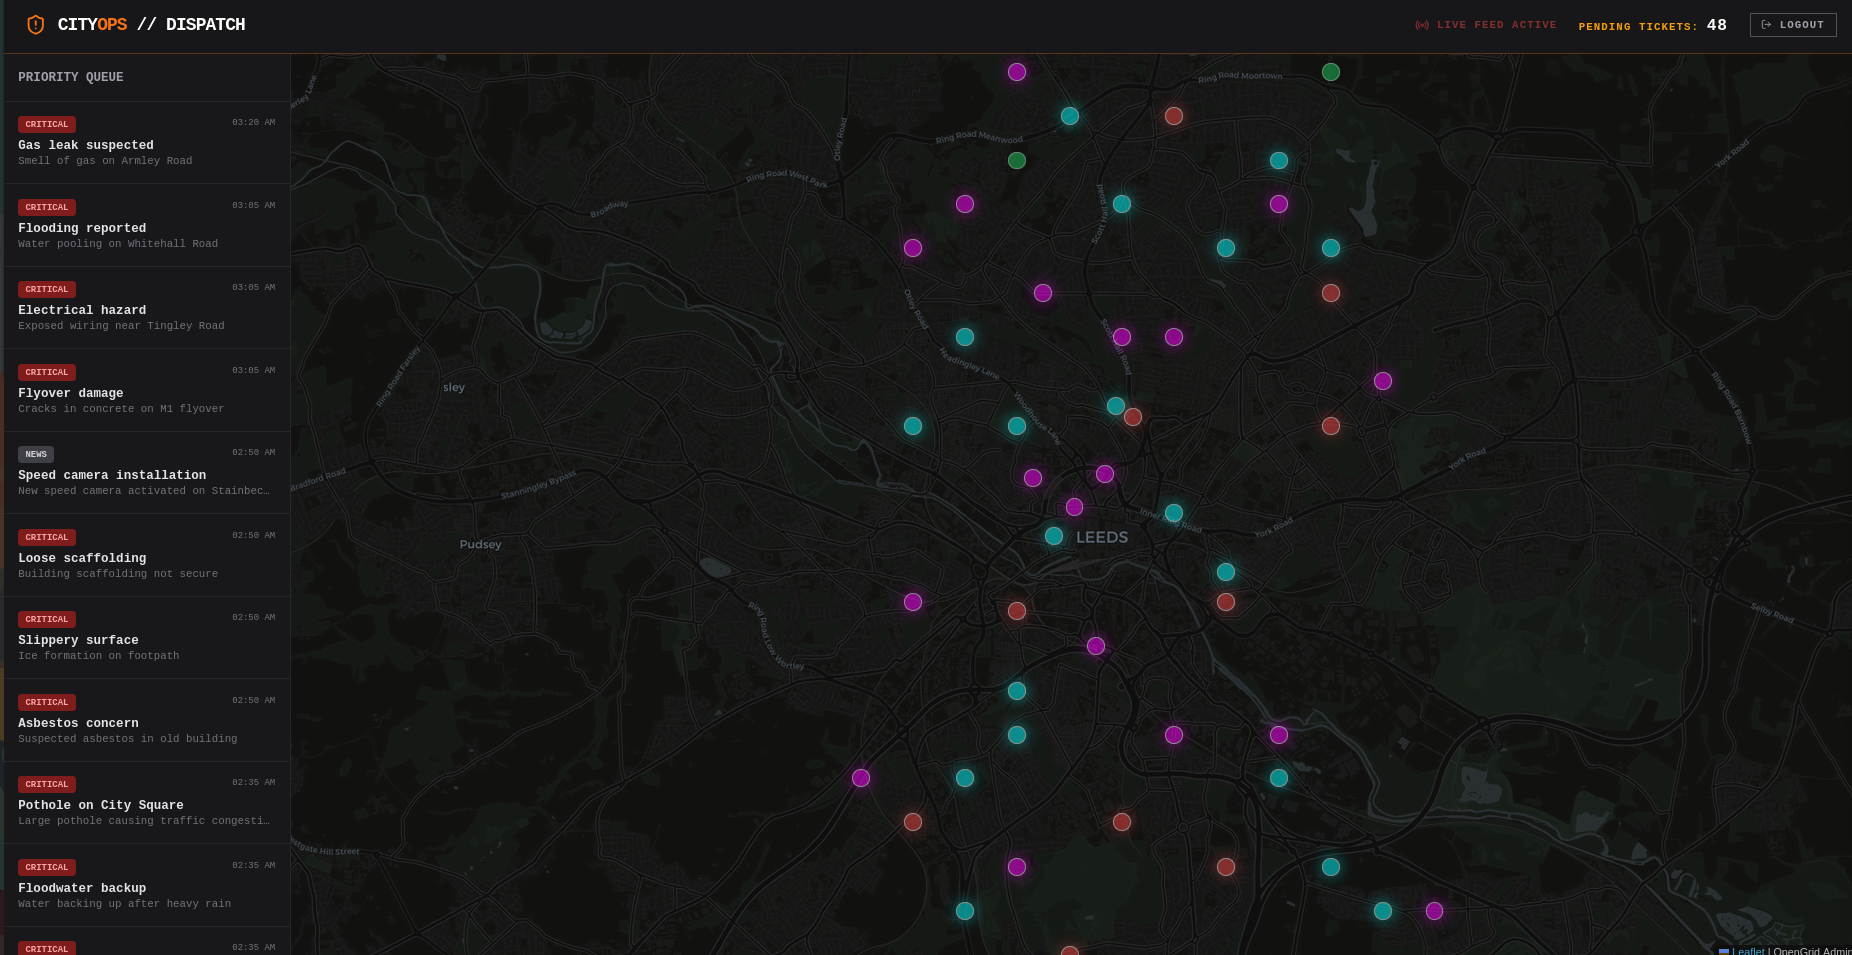Click the CRITICAL badge on Electrical hazard ticket

[x=47, y=289]
